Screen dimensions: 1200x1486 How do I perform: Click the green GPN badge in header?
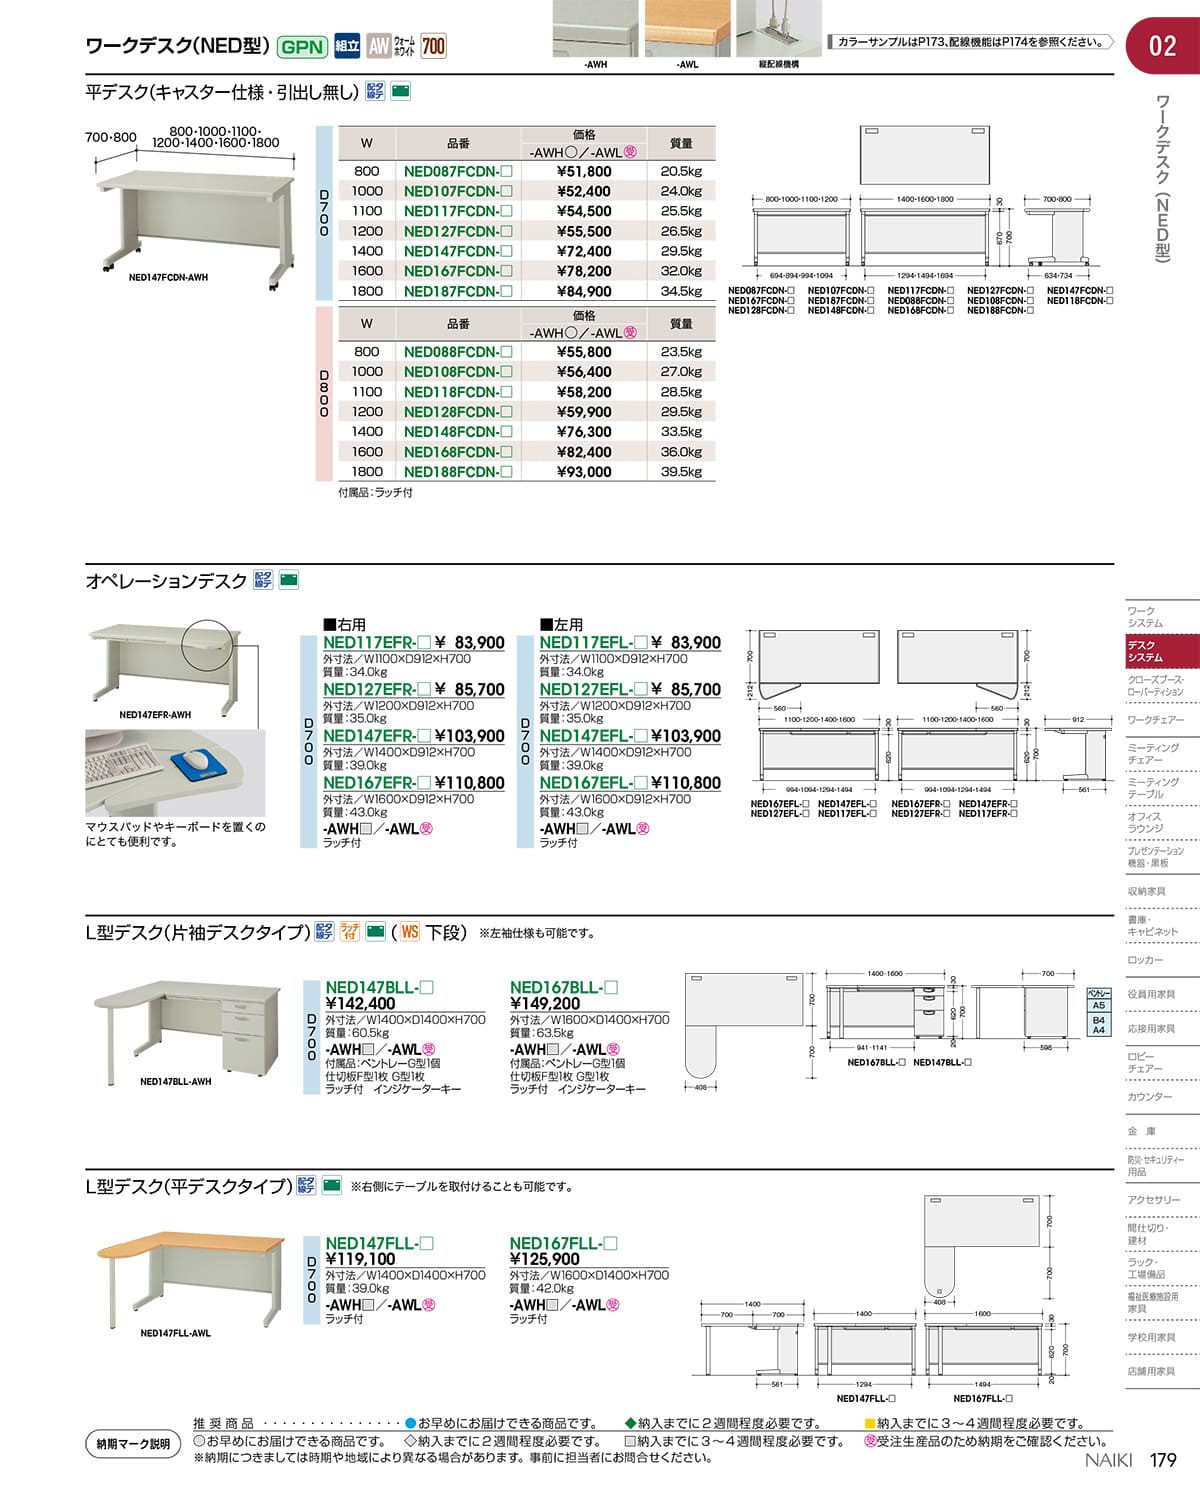point(301,46)
